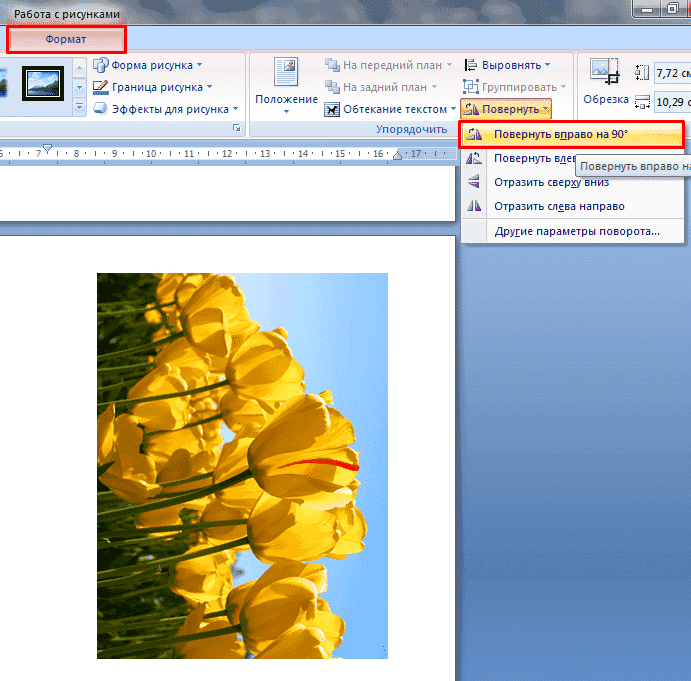Choose Отразить сверху вниз option
This screenshot has height=681, width=691.
point(550,182)
